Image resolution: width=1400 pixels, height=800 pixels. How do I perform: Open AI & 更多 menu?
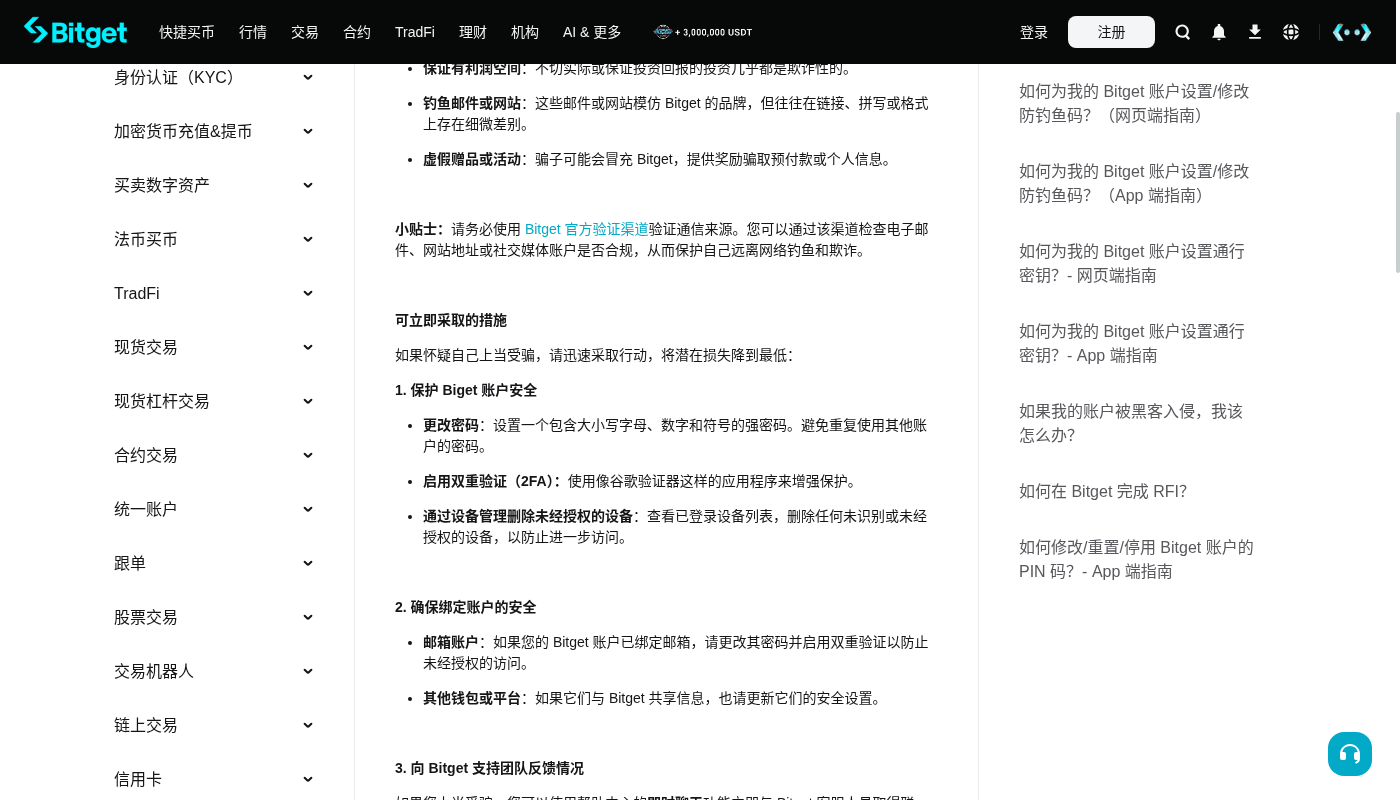pyautogui.click(x=592, y=32)
